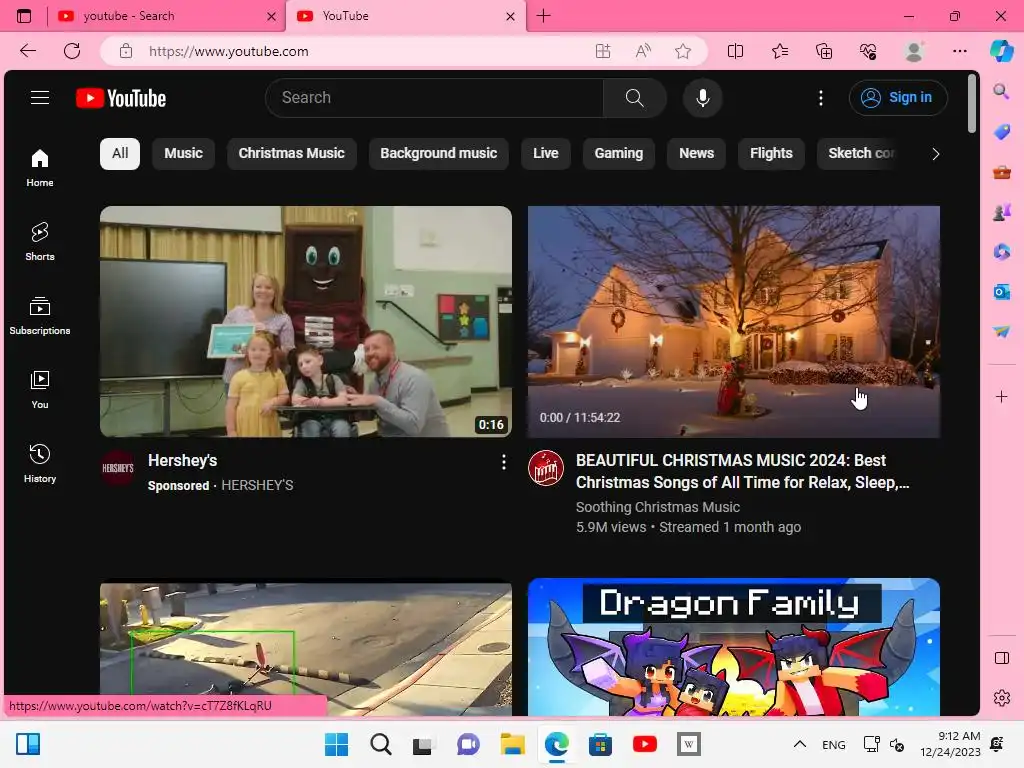
Task: Open the street scene video thumbnail
Action: tap(306, 649)
